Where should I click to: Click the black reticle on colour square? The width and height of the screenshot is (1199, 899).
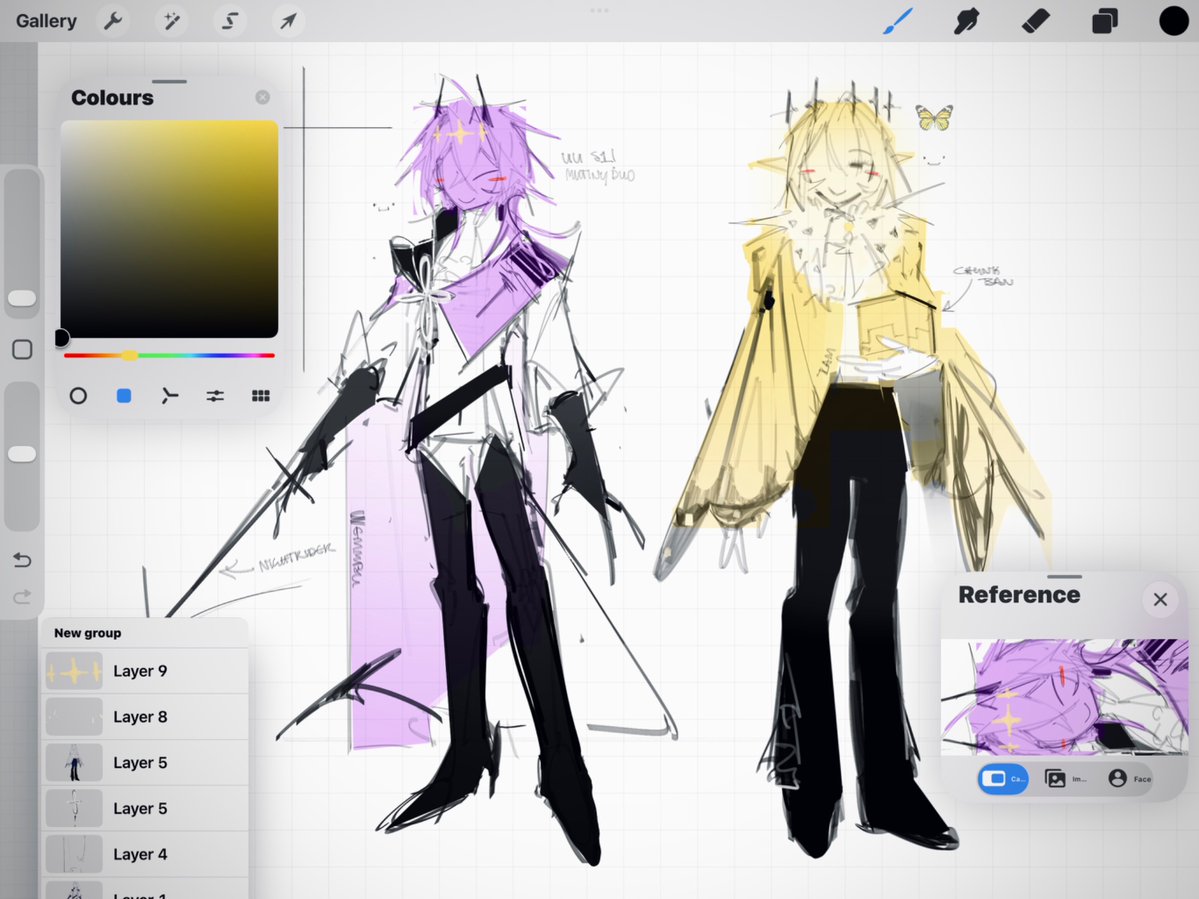click(61, 338)
